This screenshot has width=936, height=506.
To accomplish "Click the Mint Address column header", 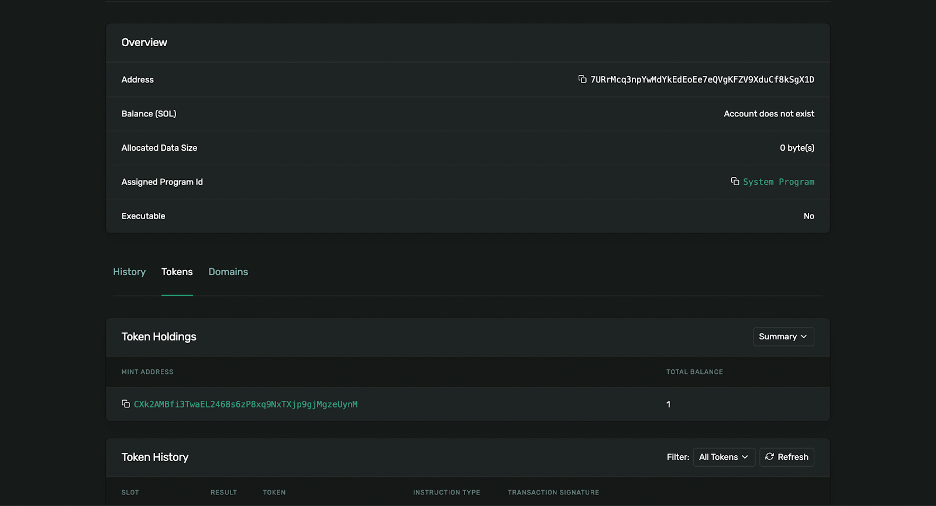I will 147,372.
